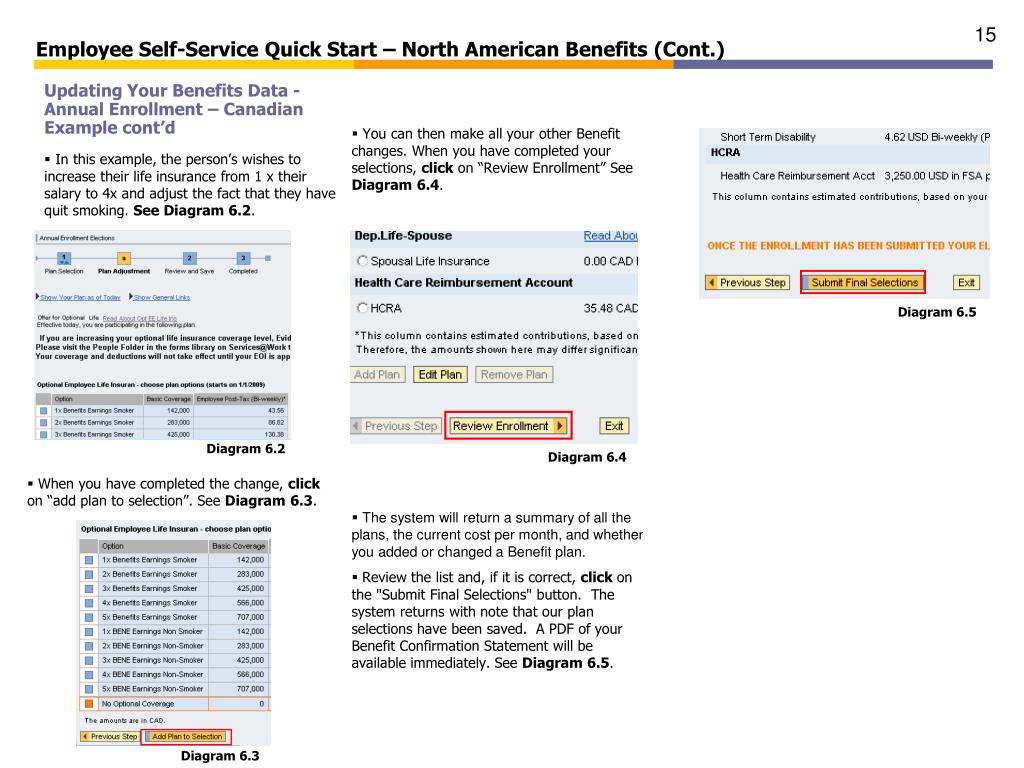This screenshot has height=768, width=1024.
Task: Click the Dep.Life-Spouse section heading
Action: point(403,236)
